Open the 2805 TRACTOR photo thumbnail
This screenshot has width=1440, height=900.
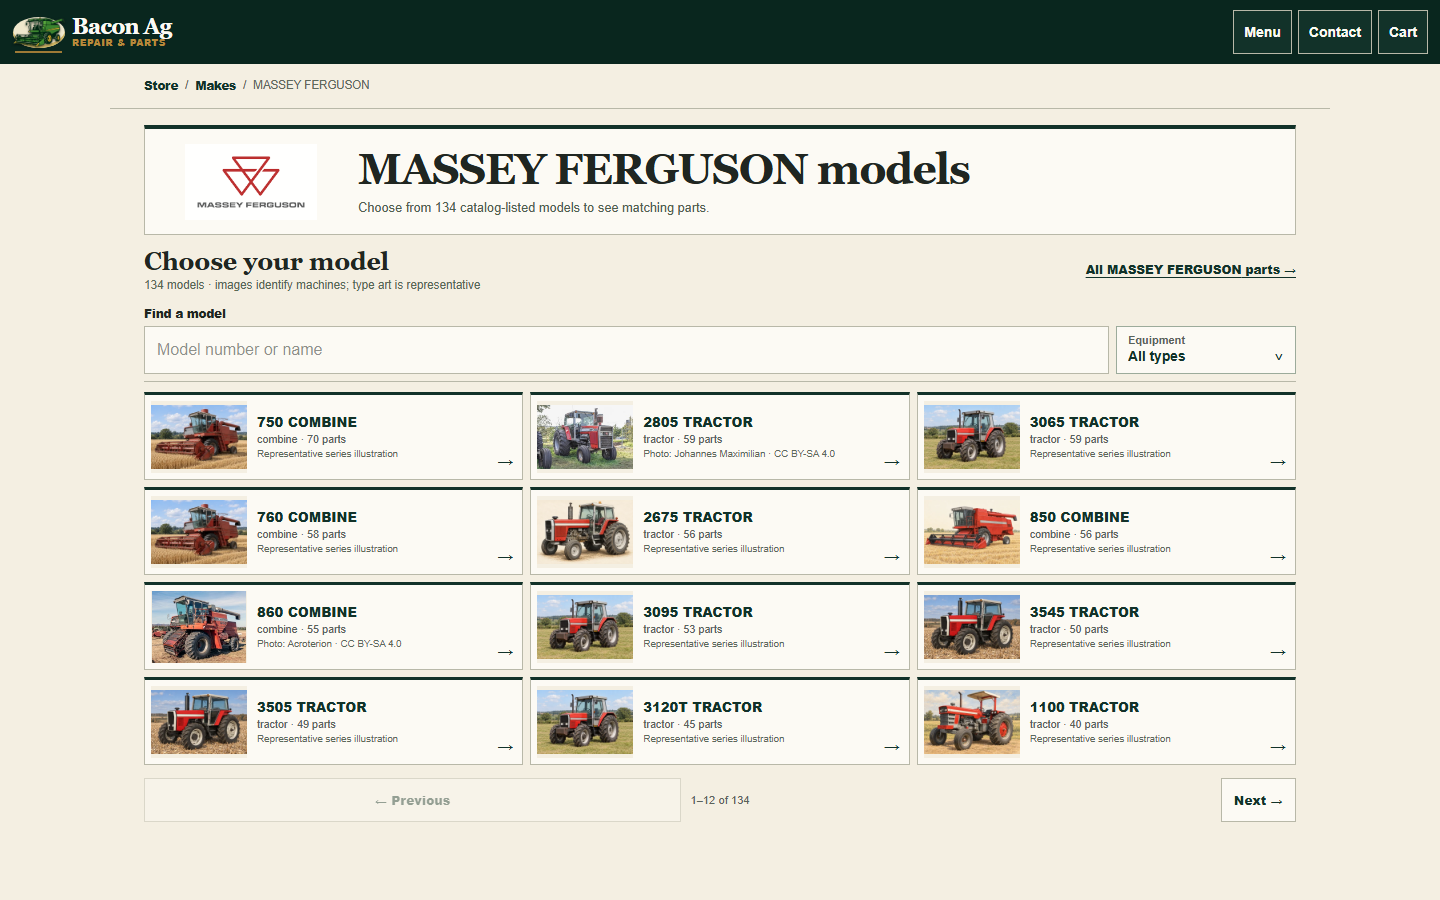[x=585, y=437]
